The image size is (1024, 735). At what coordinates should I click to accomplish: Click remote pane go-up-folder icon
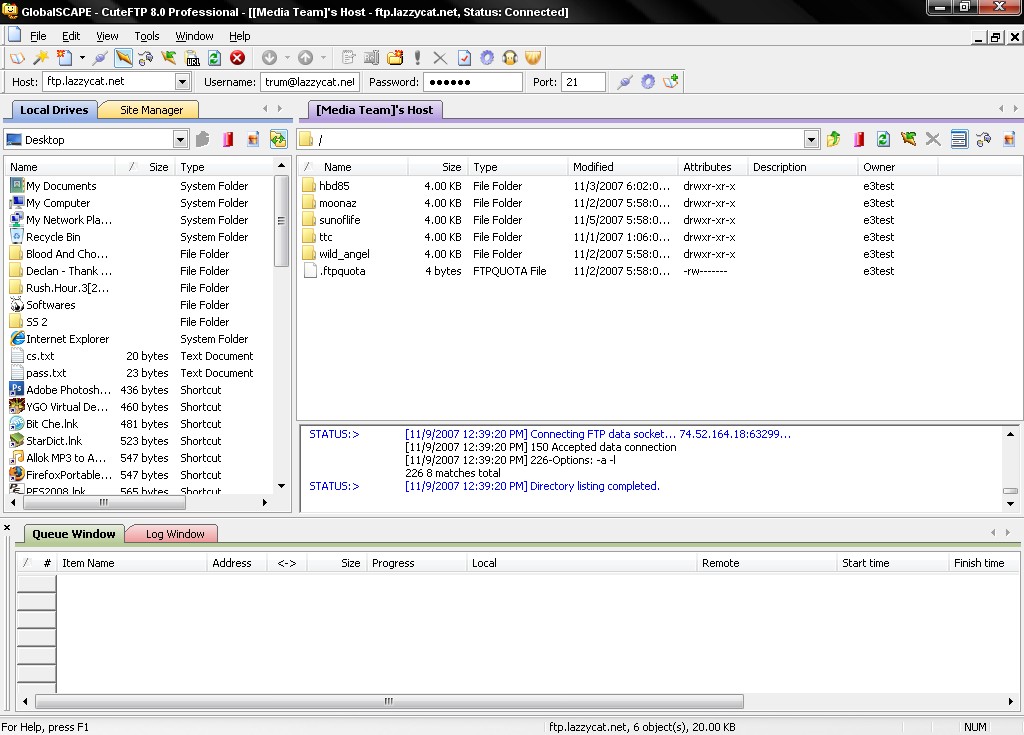[x=833, y=140]
